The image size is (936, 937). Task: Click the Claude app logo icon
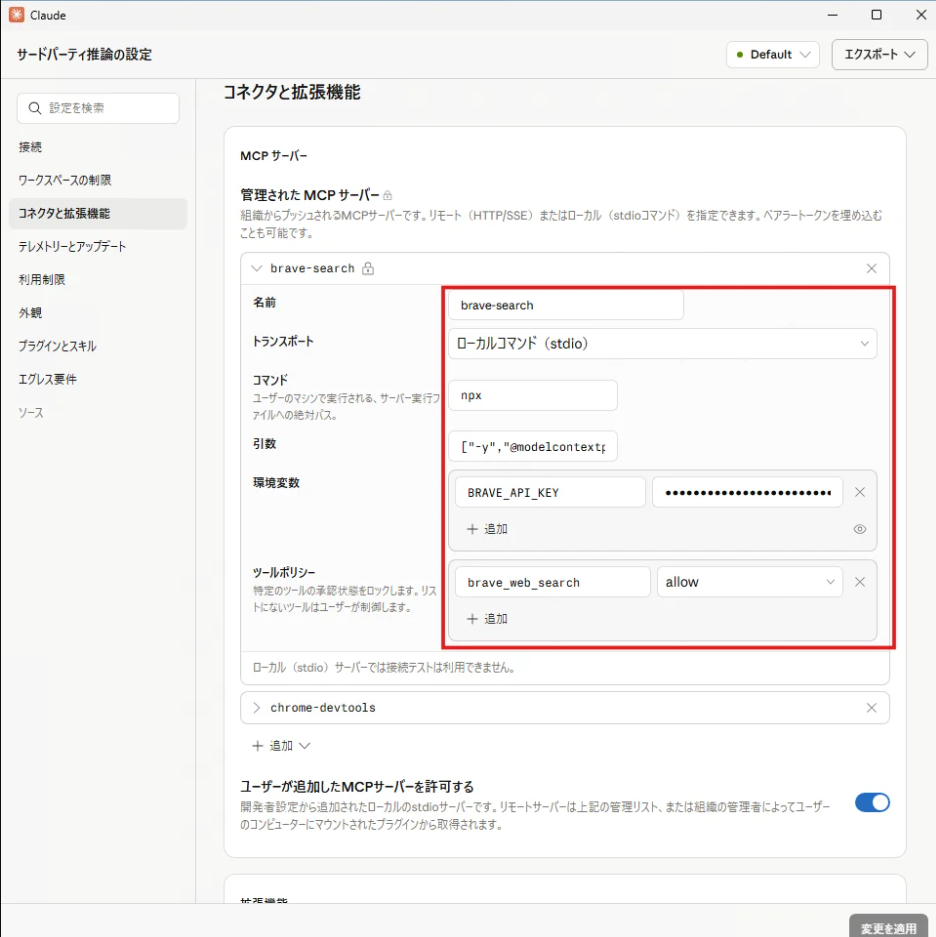(16, 15)
